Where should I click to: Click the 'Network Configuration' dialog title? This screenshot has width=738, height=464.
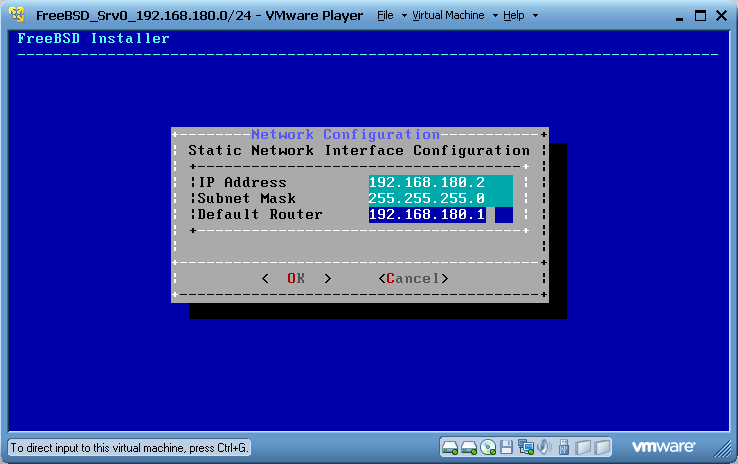tap(345, 135)
